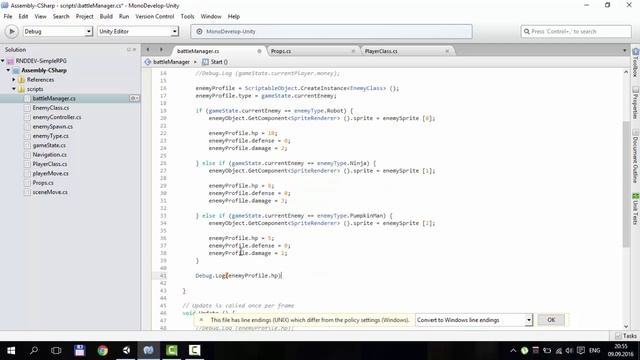Open Windows search from the taskbar
Screen dimensions: 640x360
(34, 351)
